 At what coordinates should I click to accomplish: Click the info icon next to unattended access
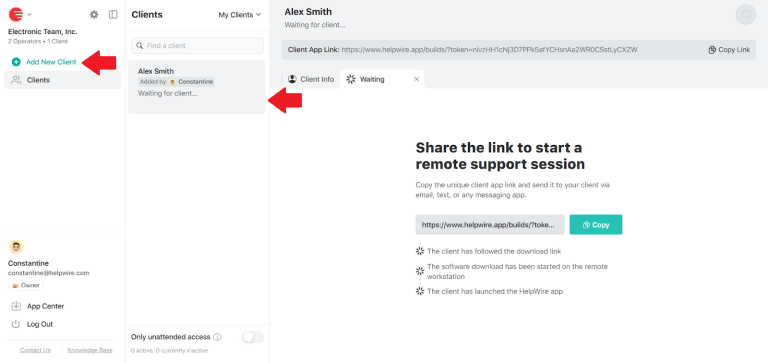pyautogui.click(x=217, y=337)
